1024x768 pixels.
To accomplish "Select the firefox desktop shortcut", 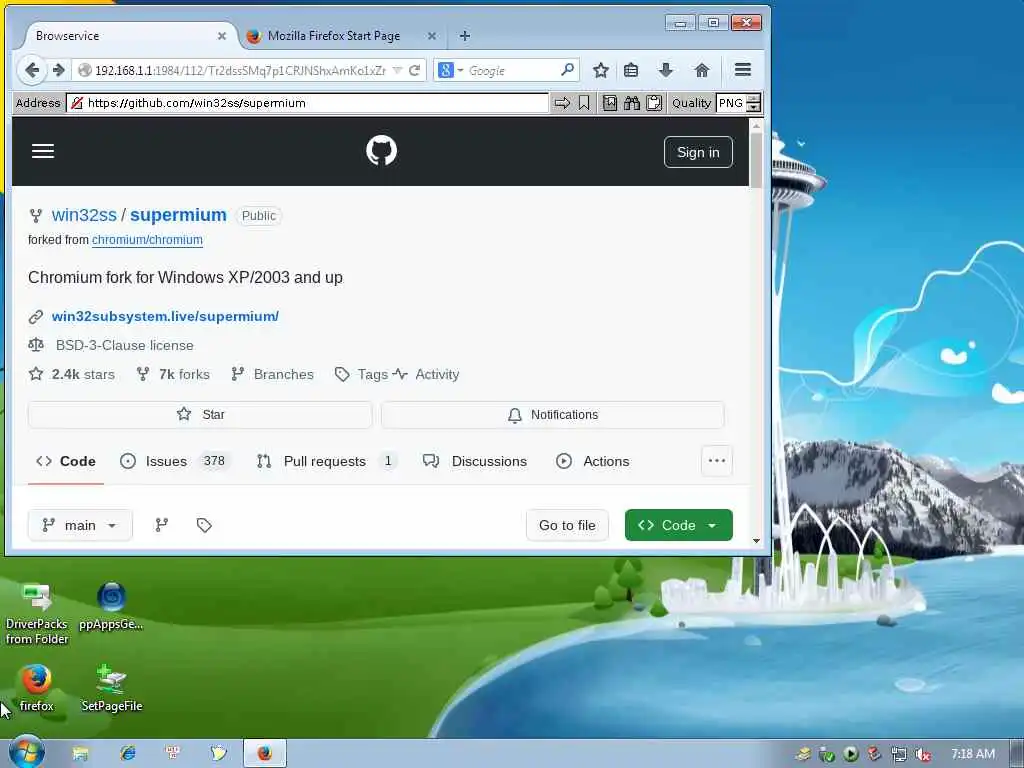I will 36,688.
